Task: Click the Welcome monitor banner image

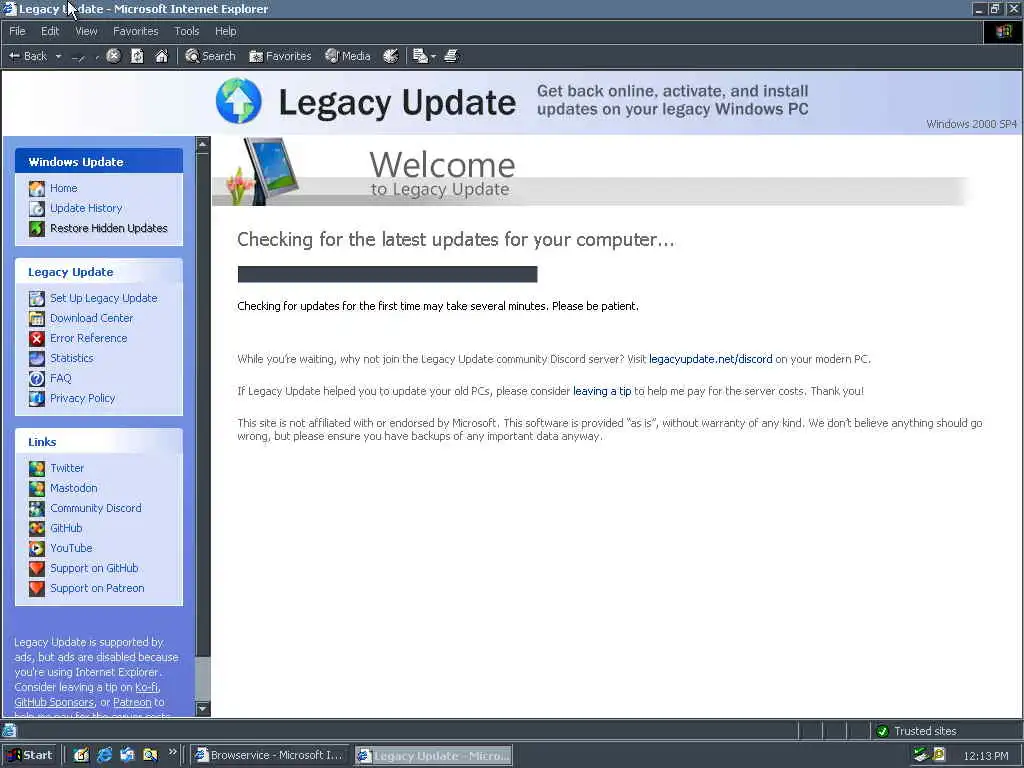Action: click(x=264, y=171)
